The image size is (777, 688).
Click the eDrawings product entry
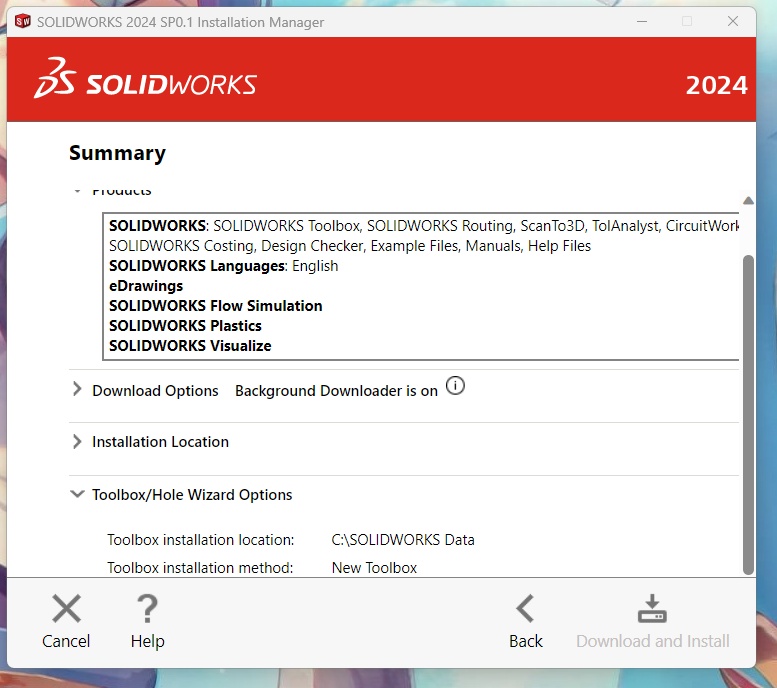click(x=146, y=286)
